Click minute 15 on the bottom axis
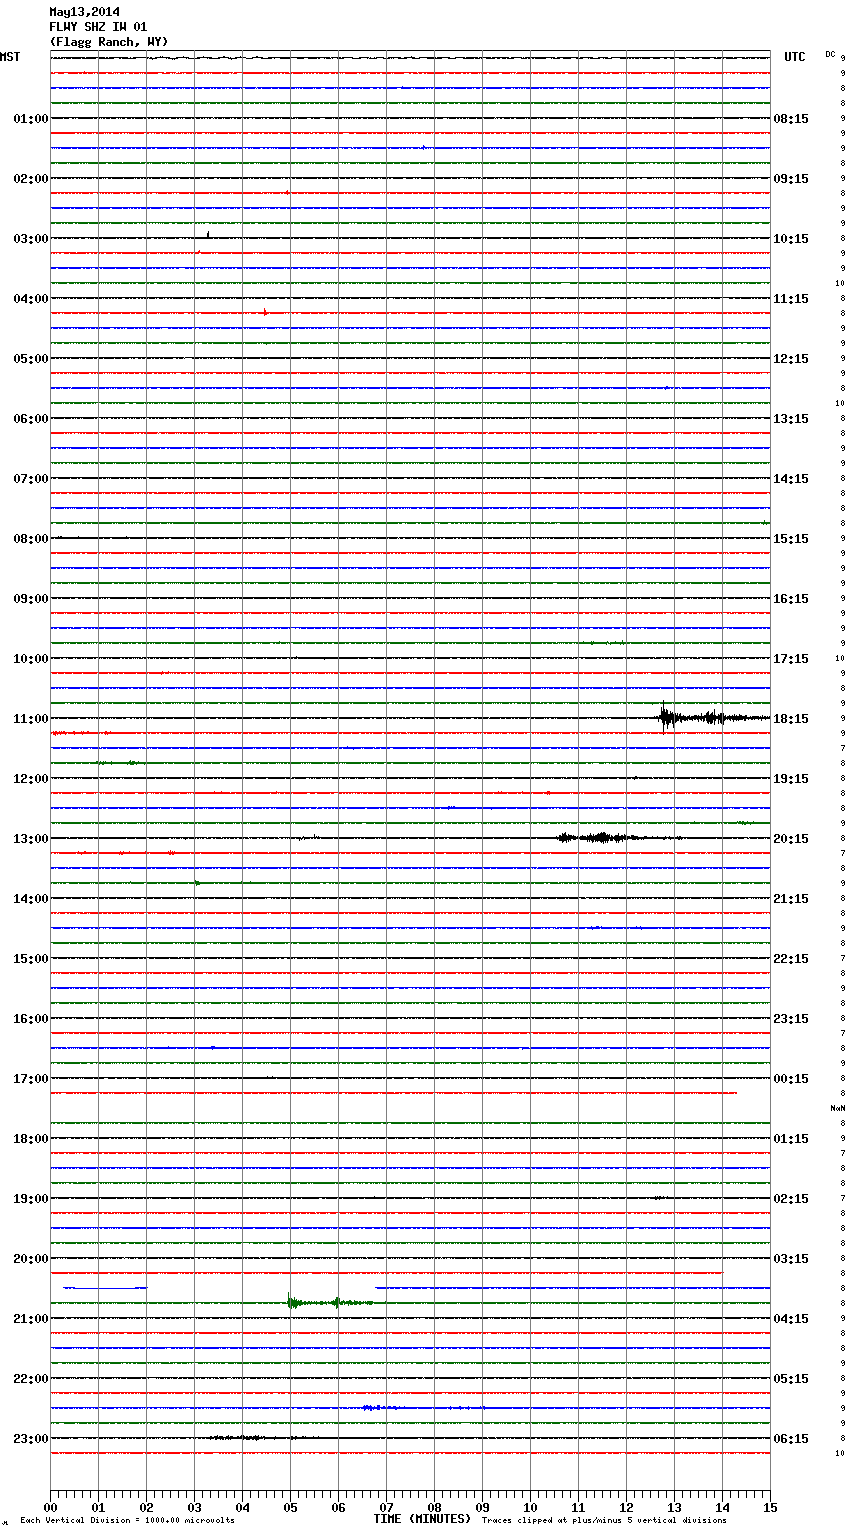The width and height of the screenshot is (850, 1534). point(770,1507)
